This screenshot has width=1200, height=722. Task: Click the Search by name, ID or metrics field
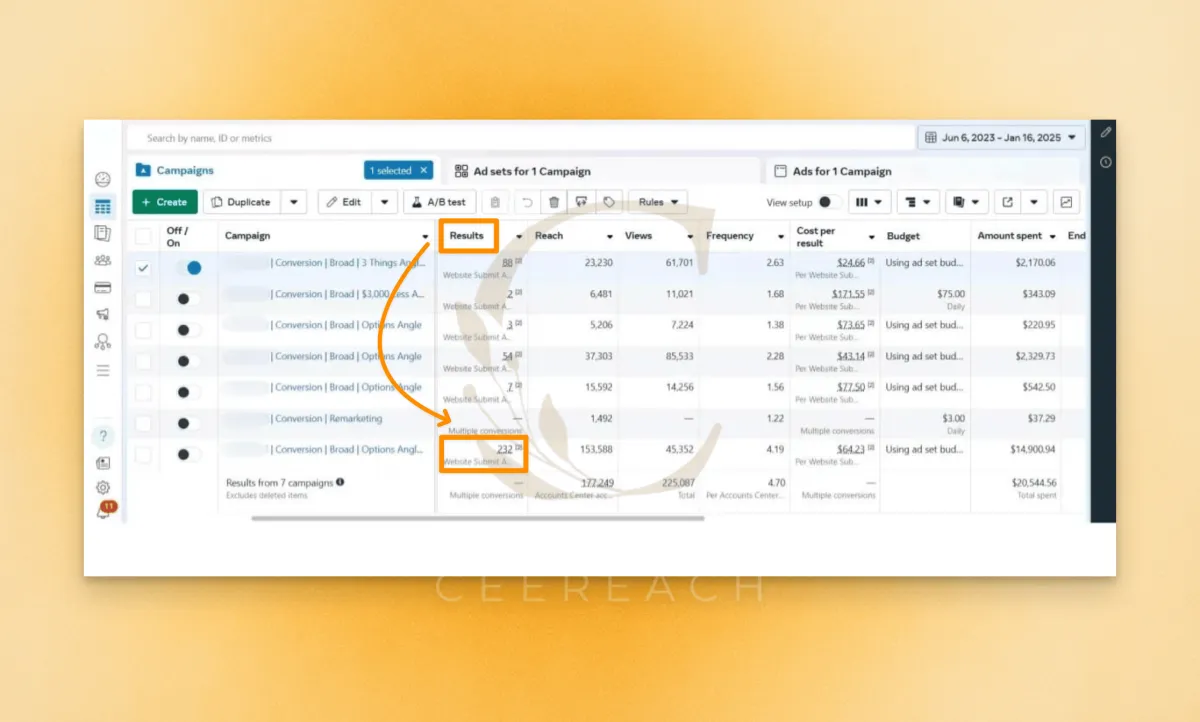(520, 138)
